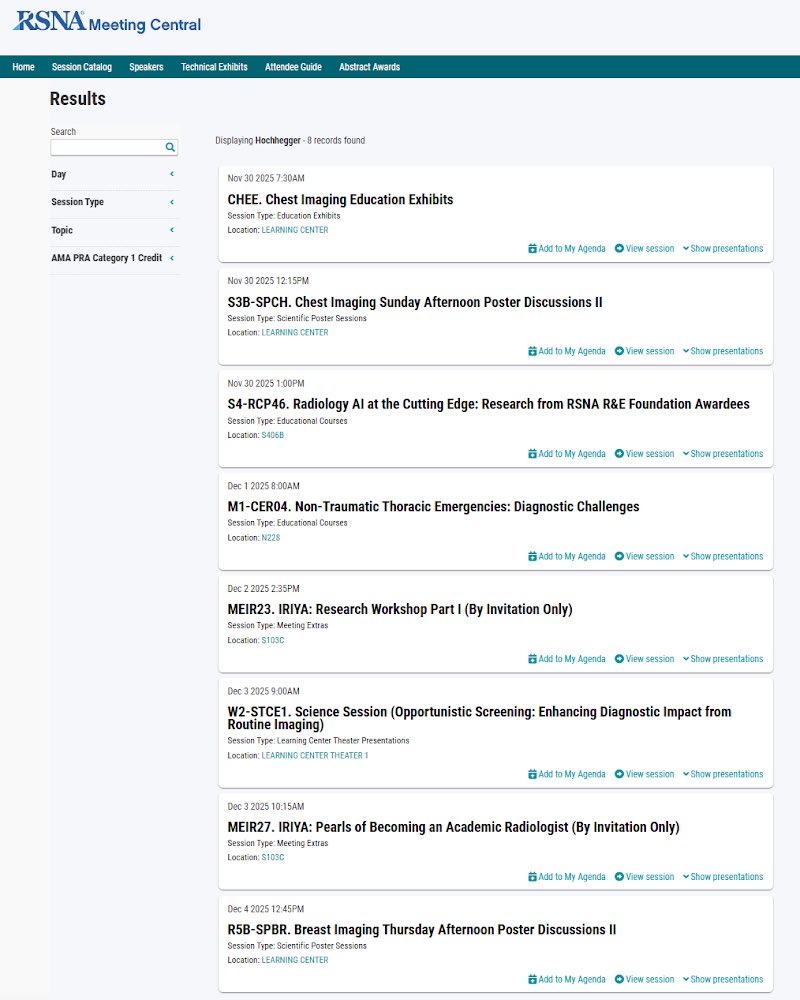Click the search magnifier icon

170,147
